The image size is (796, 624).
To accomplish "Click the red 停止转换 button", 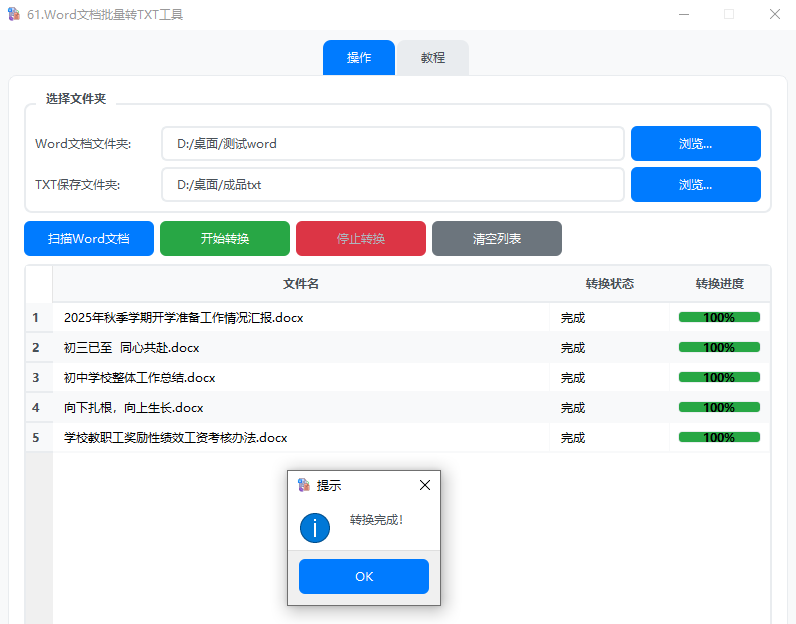I will point(361,239).
